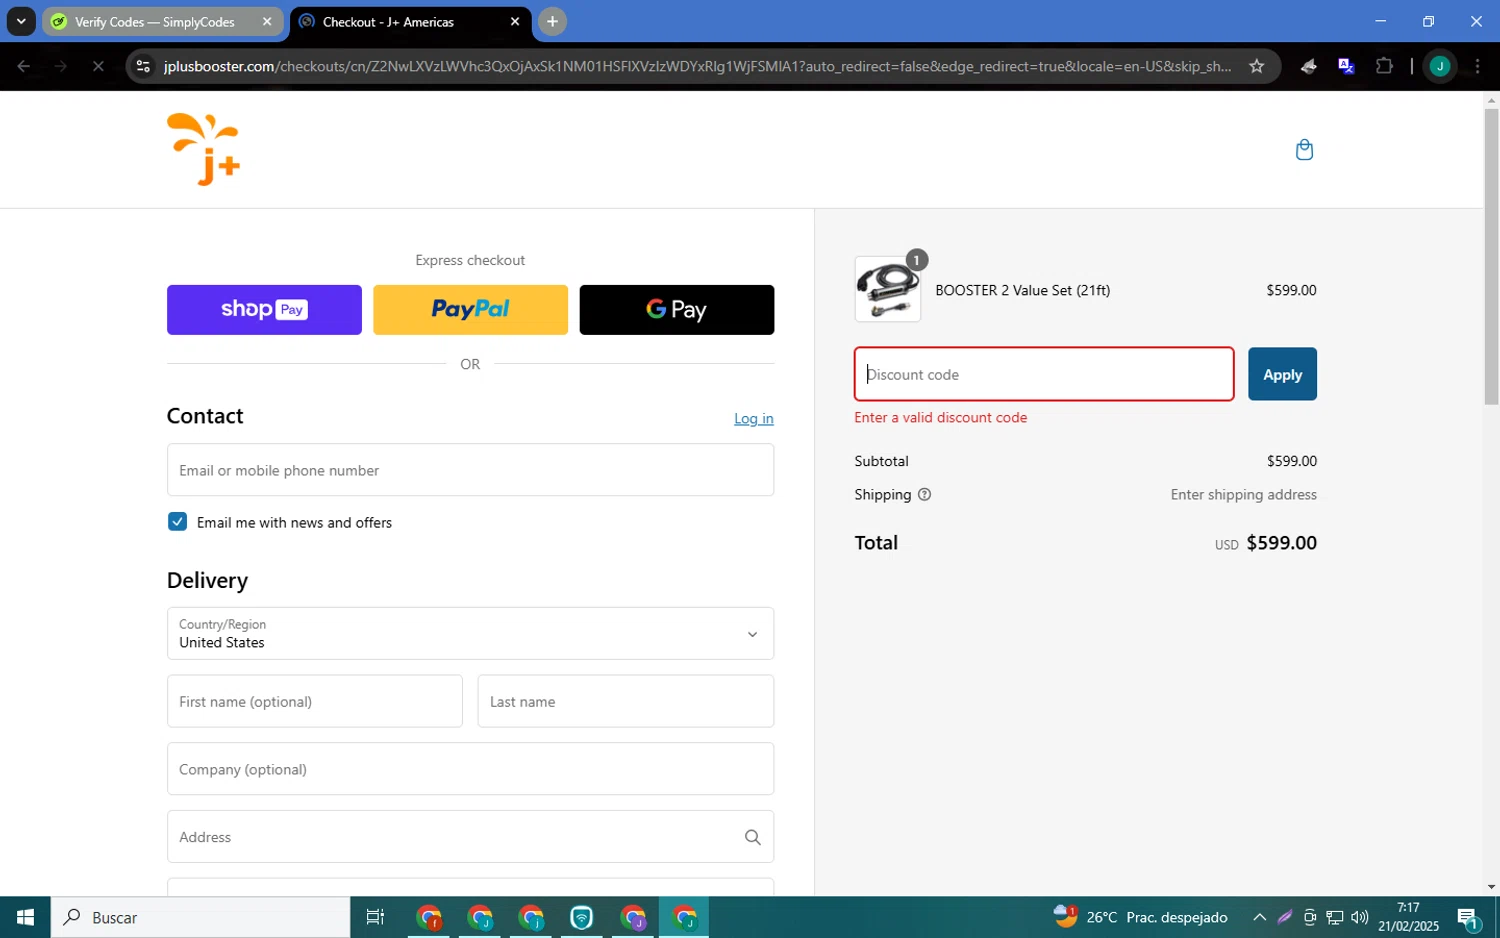This screenshot has height=938, width=1500.
Task: Click the address search magnifier icon
Action: point(752,837)
